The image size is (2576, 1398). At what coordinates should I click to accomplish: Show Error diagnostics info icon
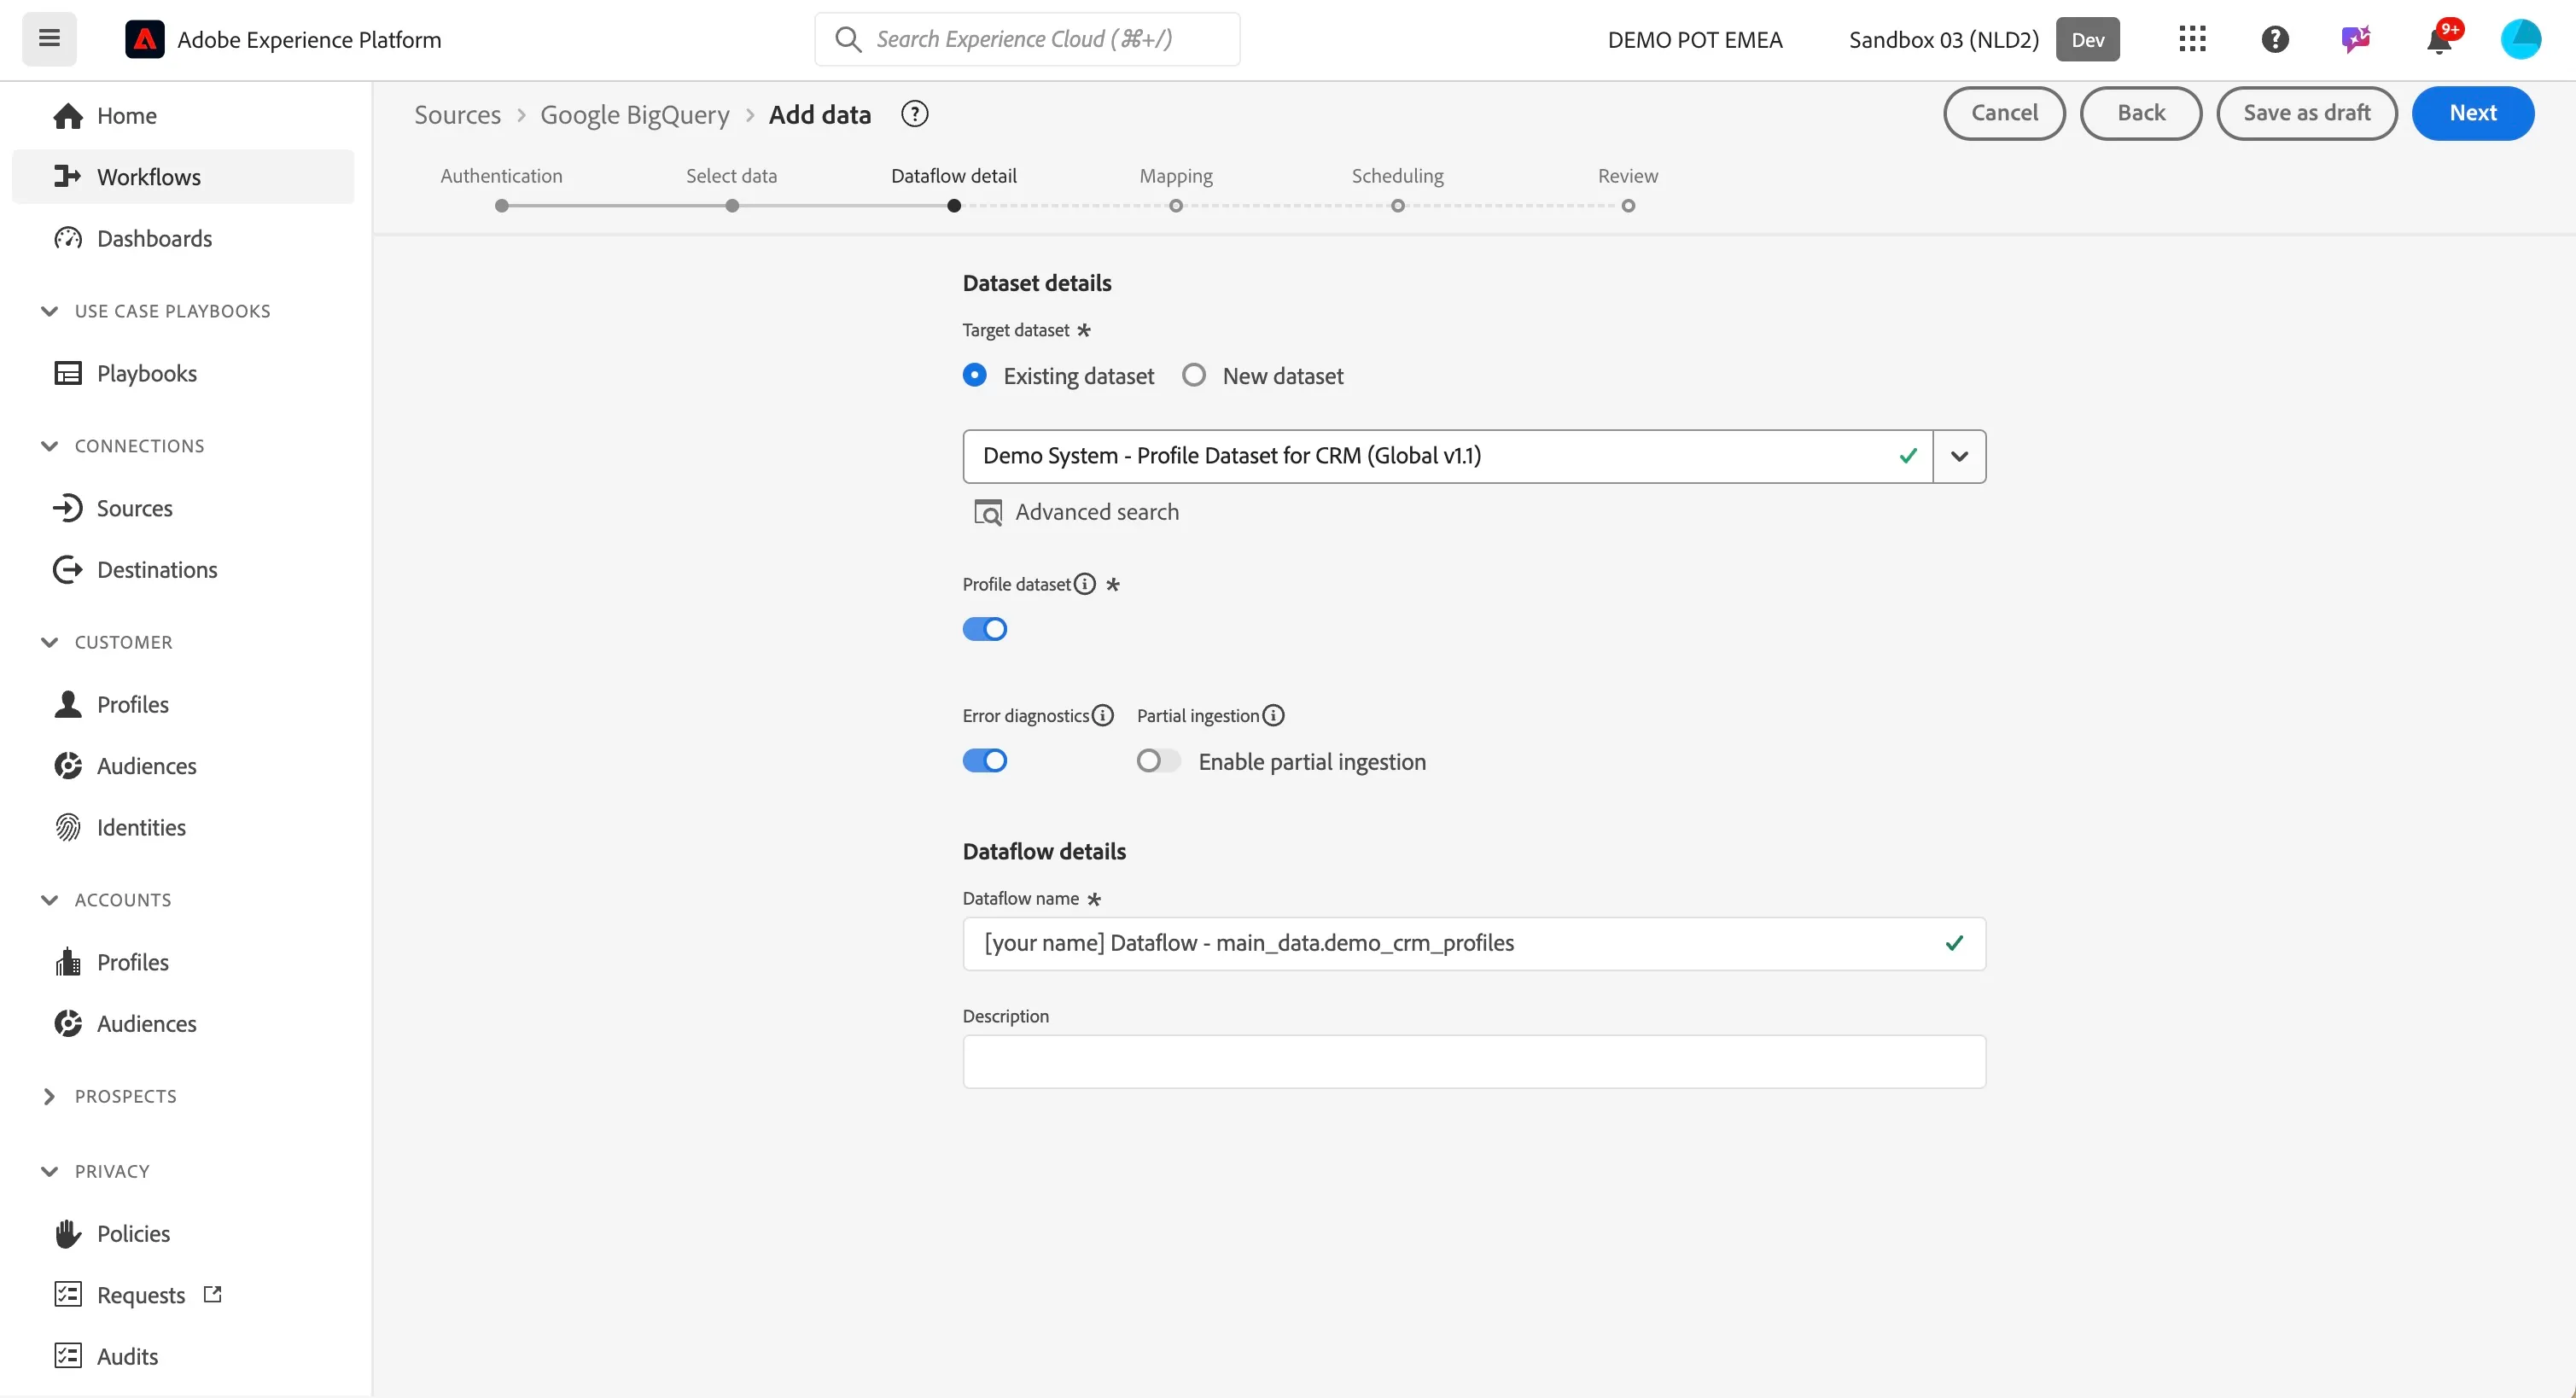pos(1103,715)
